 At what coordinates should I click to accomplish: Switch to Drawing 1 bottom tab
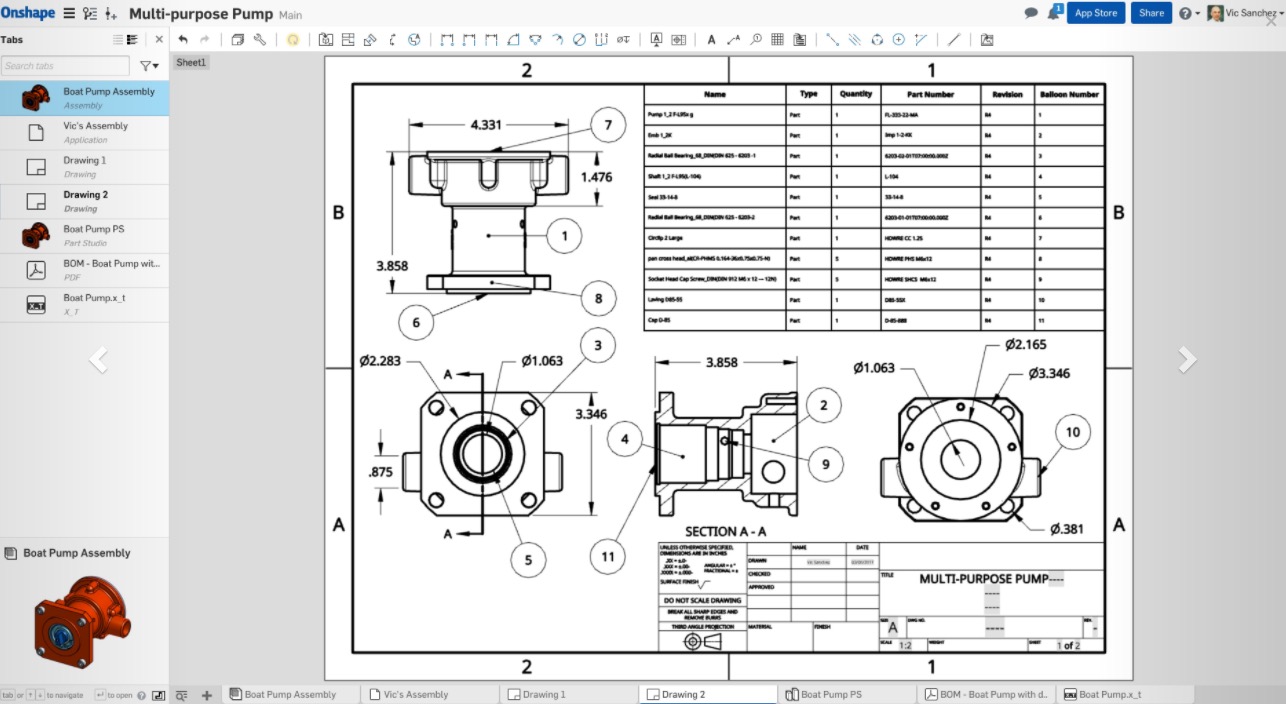point(568,694)
